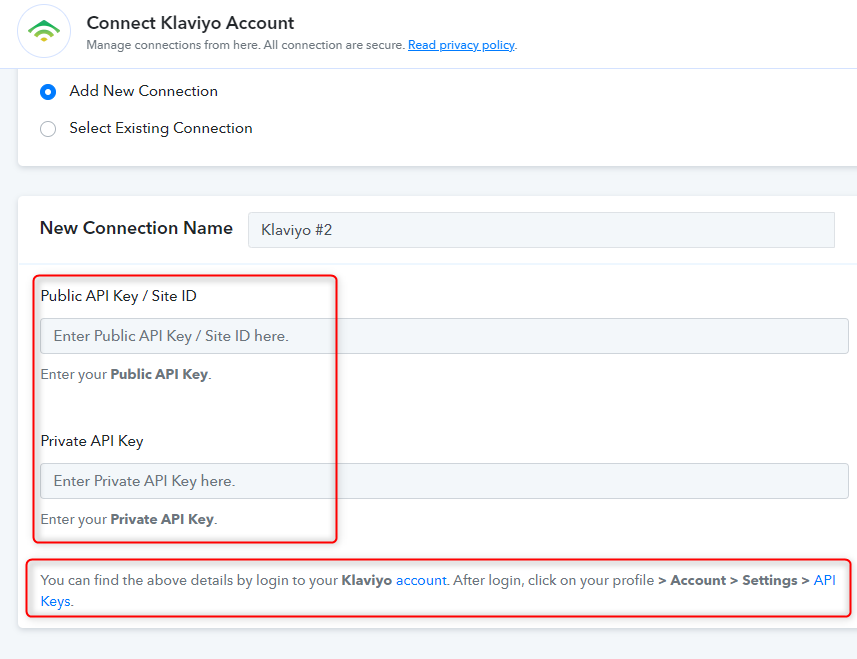This screenshot has width=857, height=659.
Task: Focus the Private API Key input field
Action: (x=444, y=481)
